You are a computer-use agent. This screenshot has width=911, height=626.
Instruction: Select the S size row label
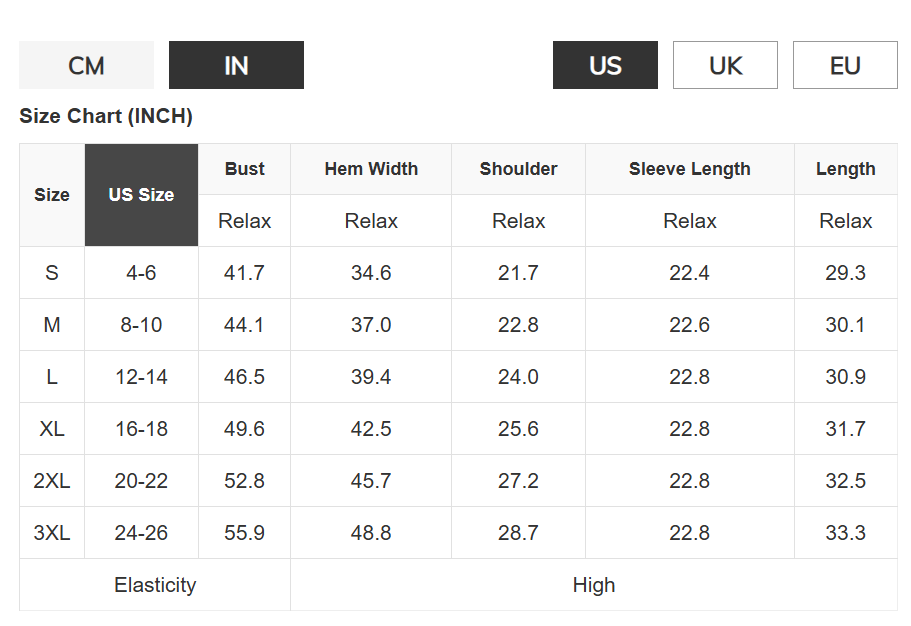point(52,273)
